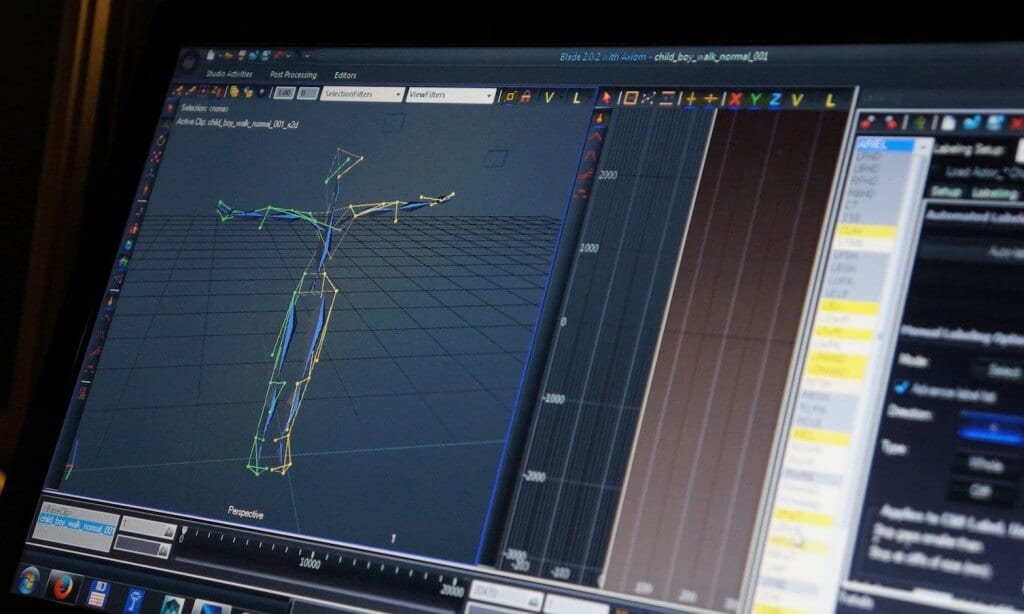Click the 0 value field beside 1.00
1024x614 pixels.
307,93
